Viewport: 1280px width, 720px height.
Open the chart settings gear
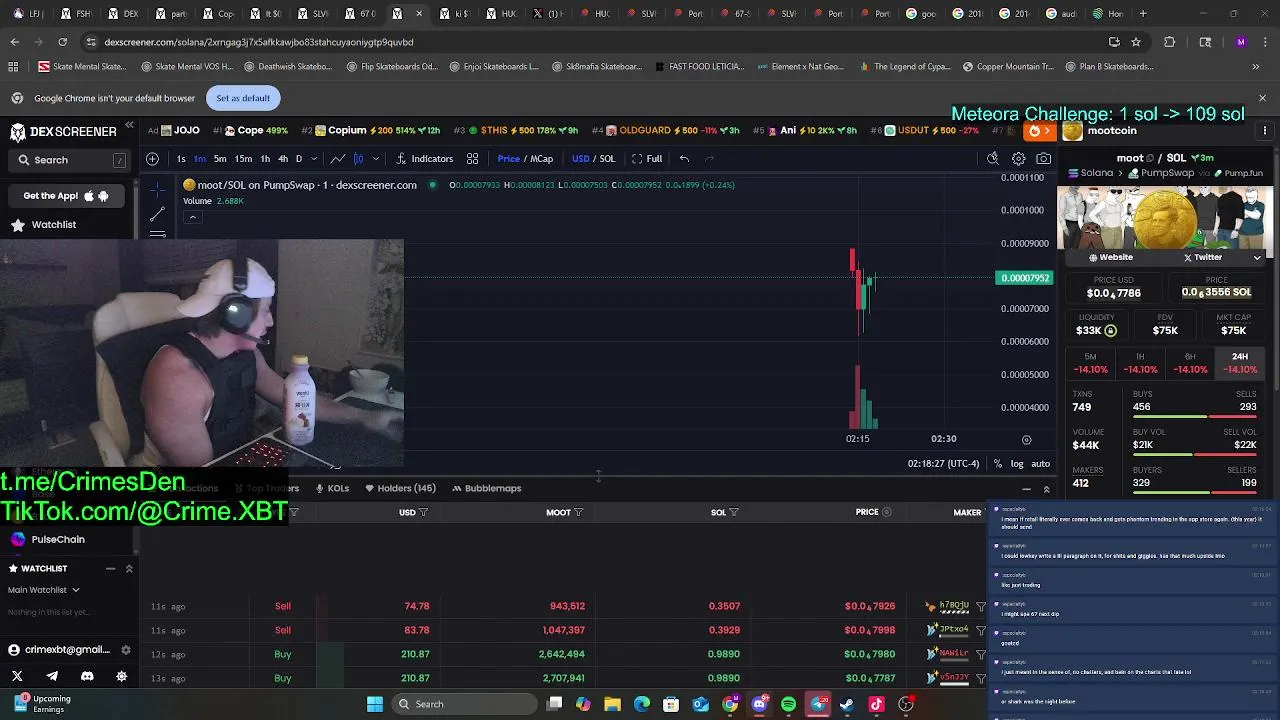pos(1018,158)
